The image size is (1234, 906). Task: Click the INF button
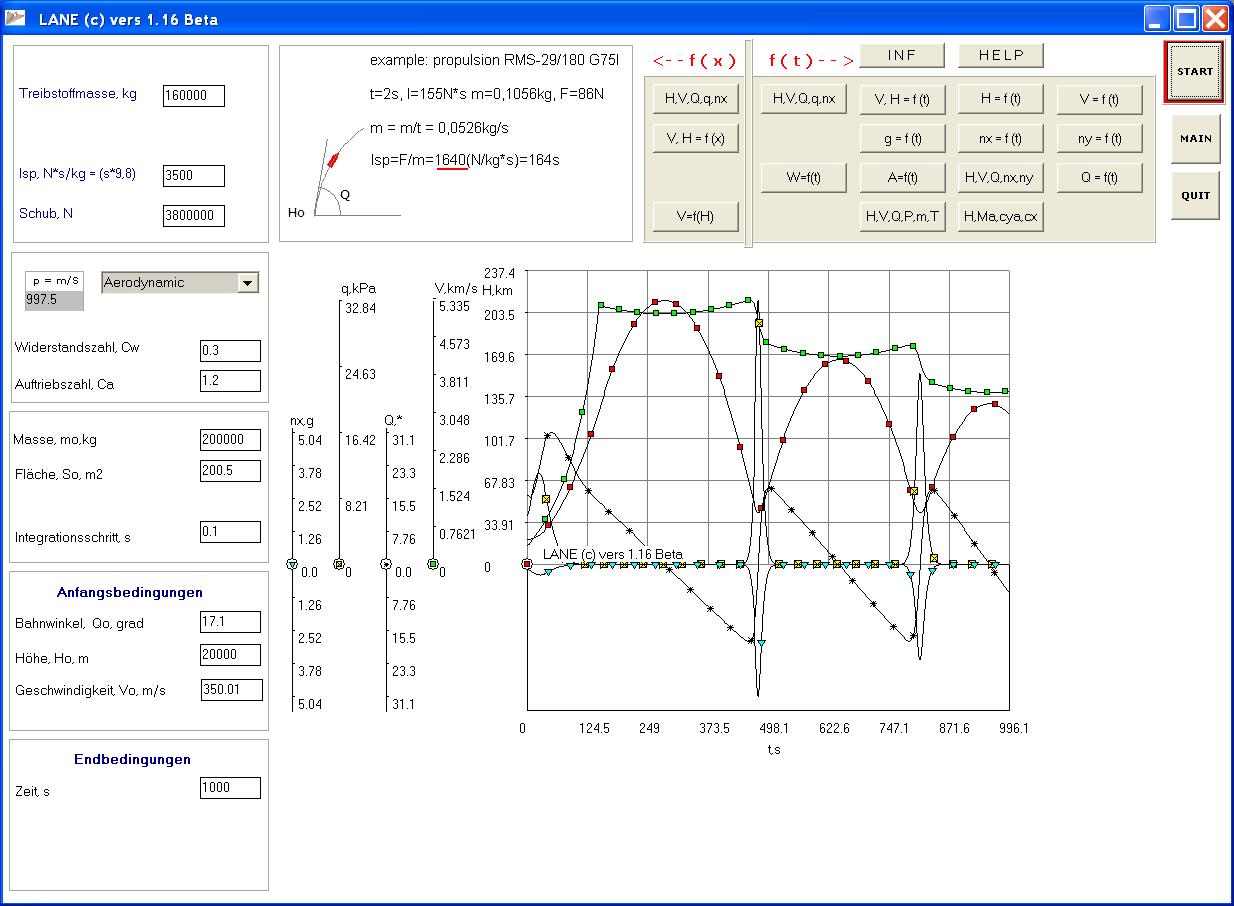(x=901, y=56)
